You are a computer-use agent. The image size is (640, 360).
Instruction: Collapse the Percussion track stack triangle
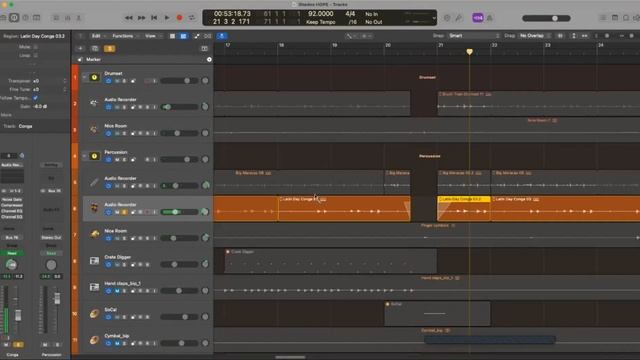(x=84, y=156)
